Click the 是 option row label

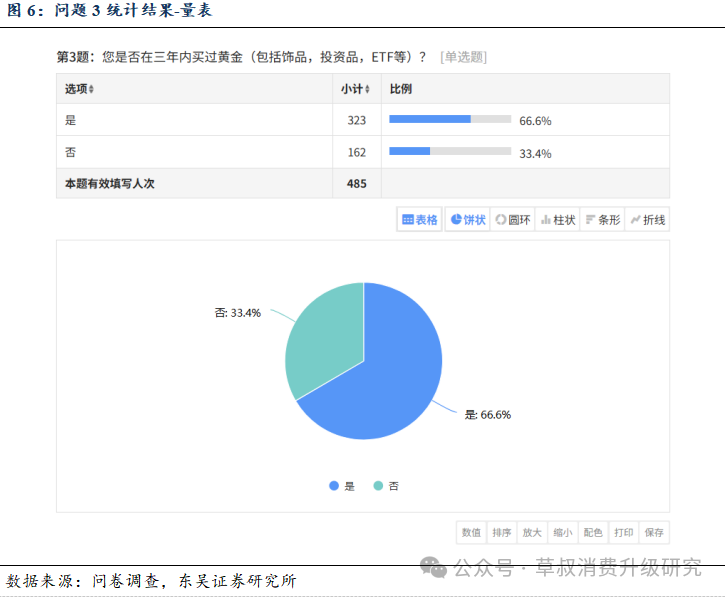(x=70, y=120)
